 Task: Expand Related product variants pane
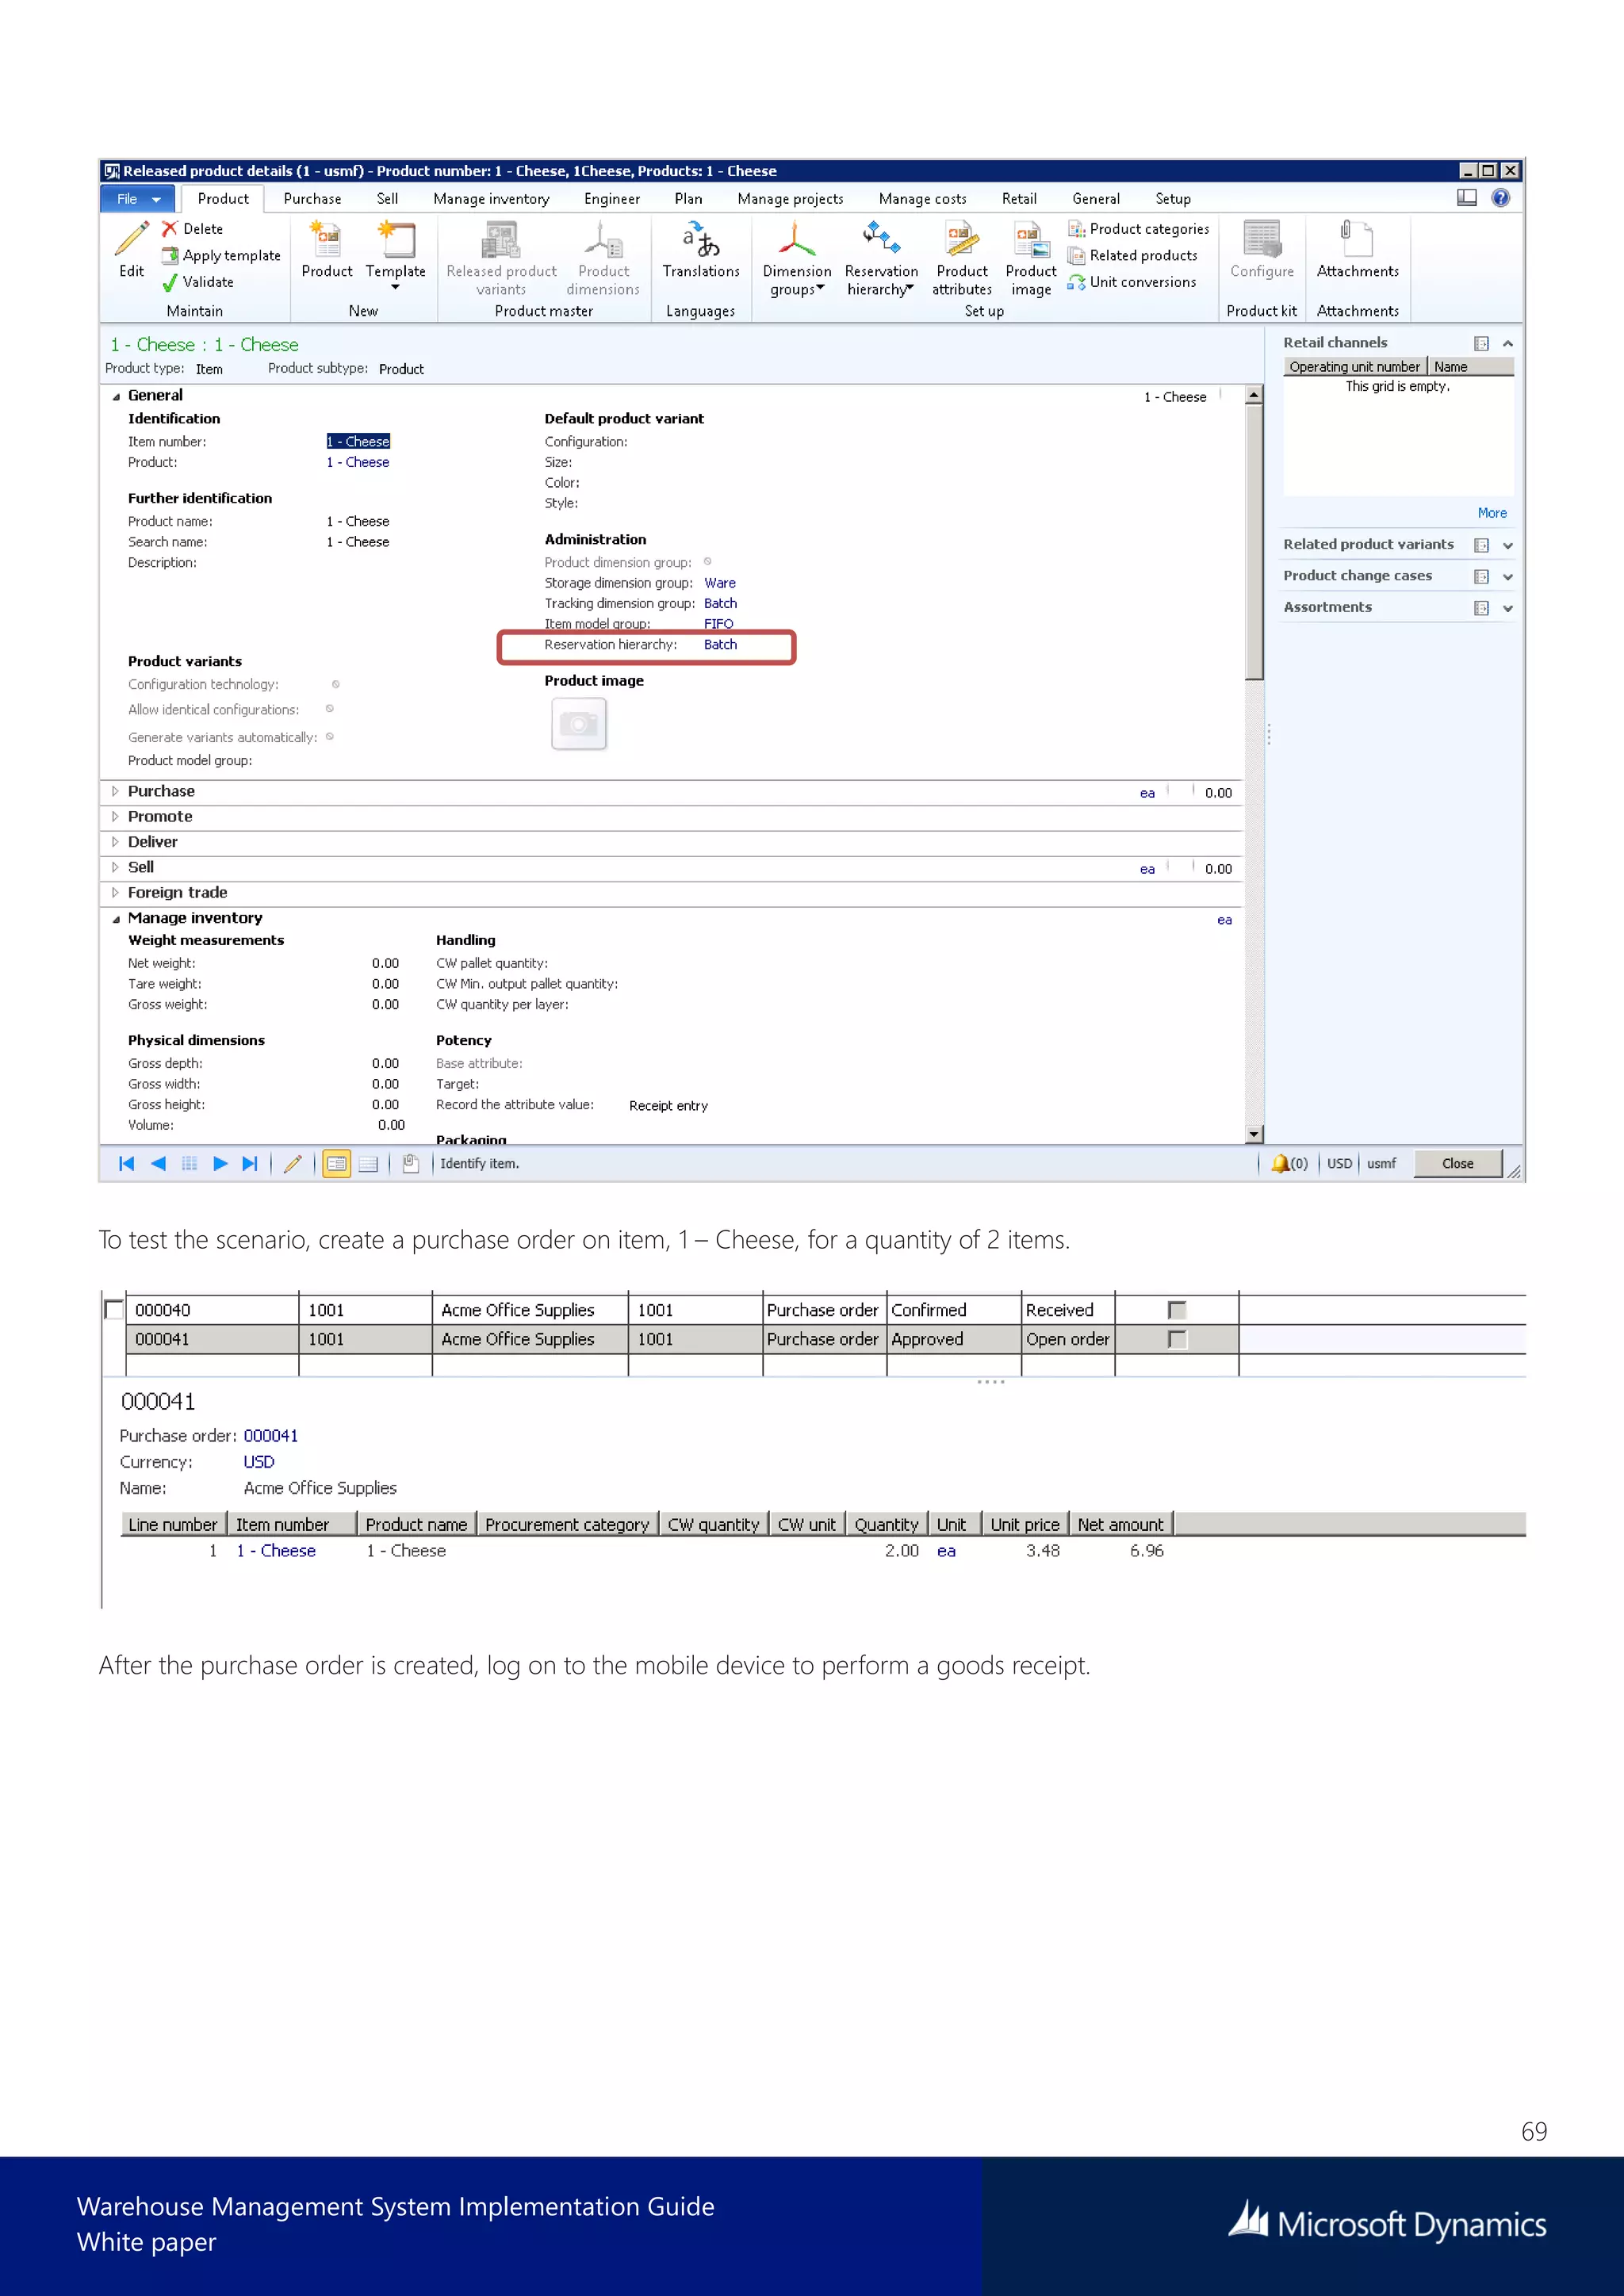(1508, 546)
